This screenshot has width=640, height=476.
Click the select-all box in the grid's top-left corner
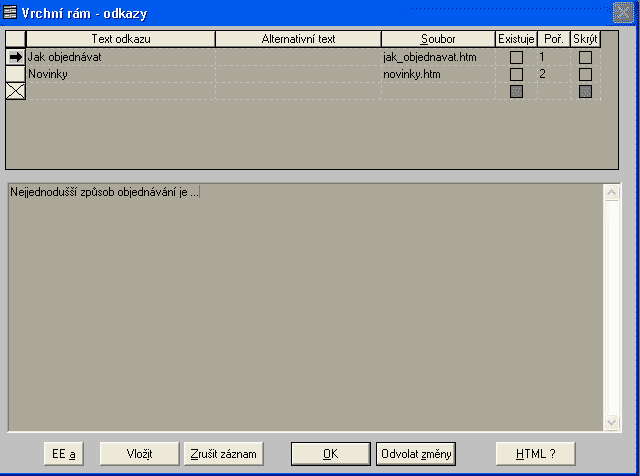[x=16, y=39]
